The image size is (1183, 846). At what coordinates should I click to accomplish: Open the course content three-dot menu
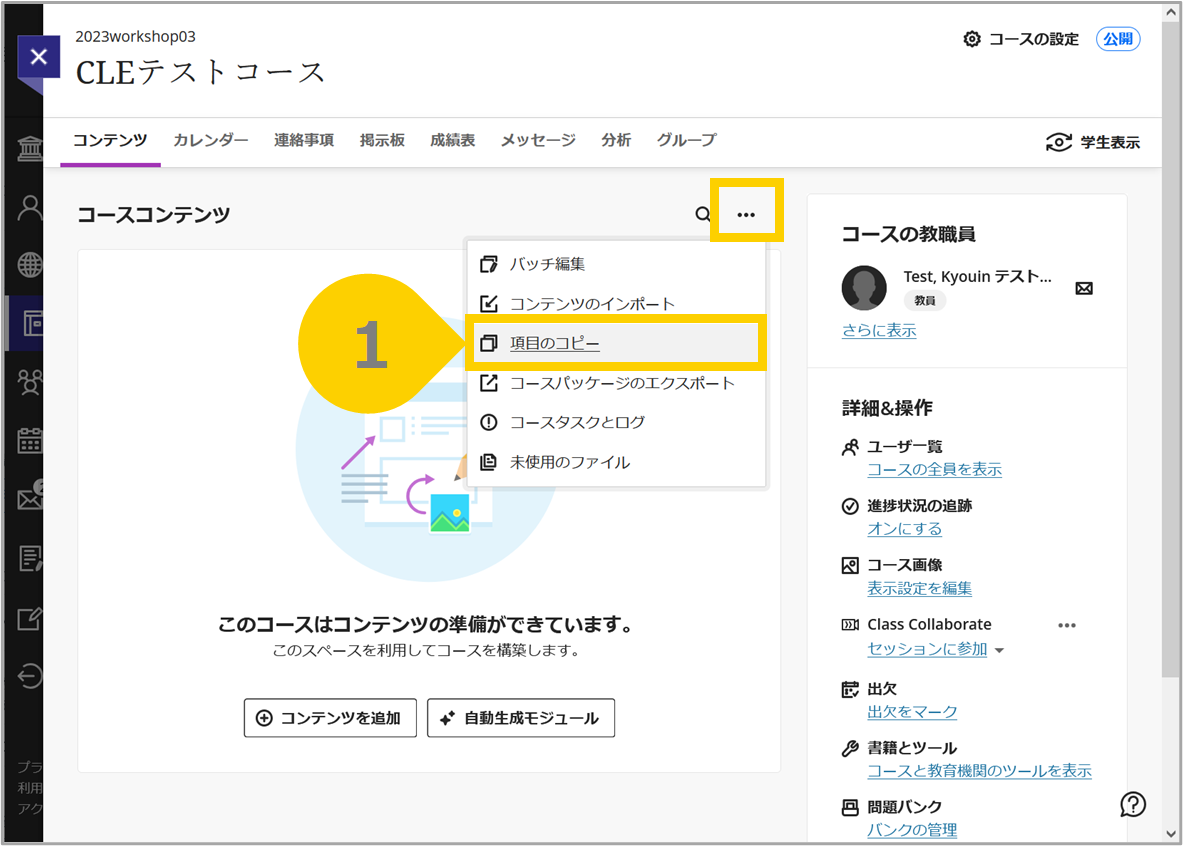click(x=746, y=214)
